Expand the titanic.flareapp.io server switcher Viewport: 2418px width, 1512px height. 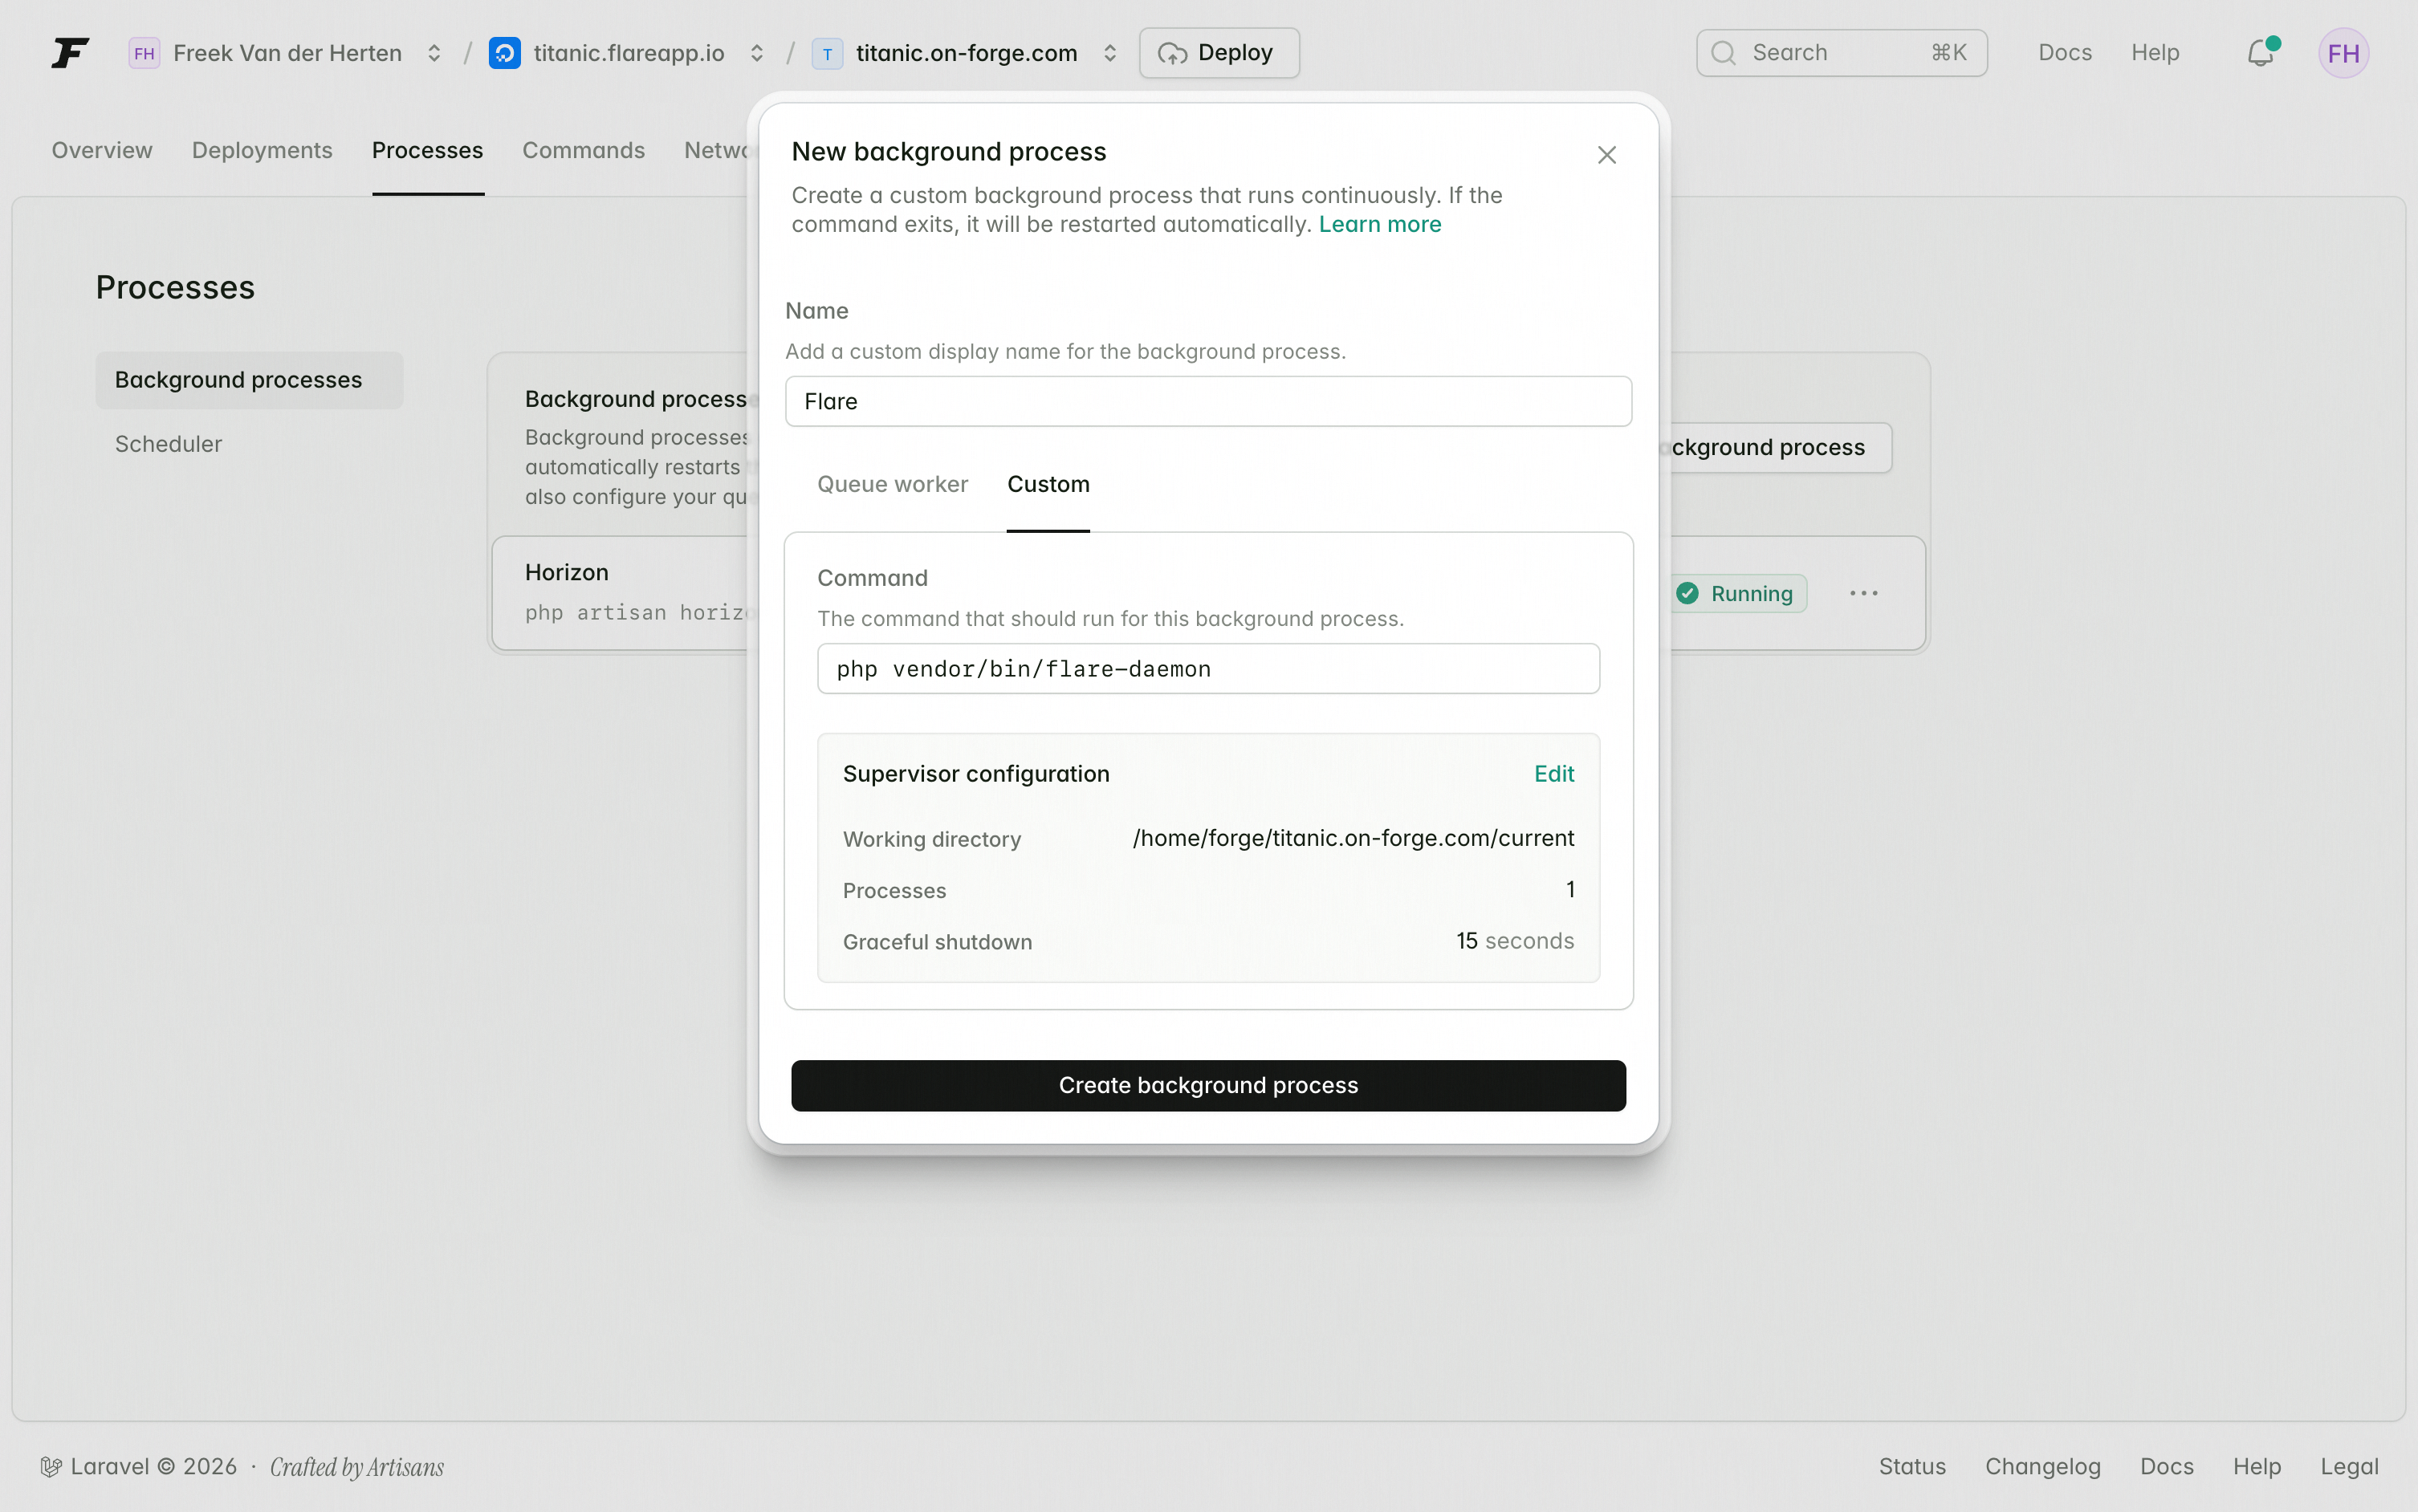point(757,53)
